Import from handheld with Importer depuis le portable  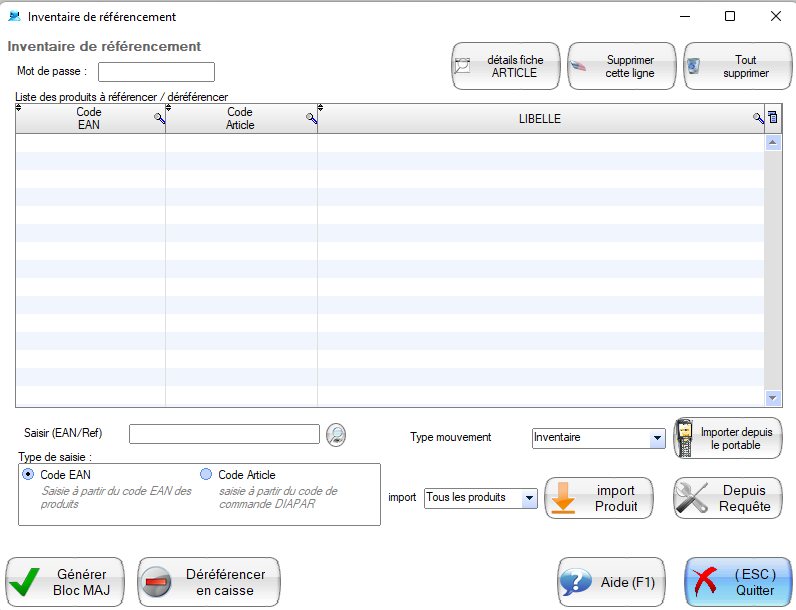click(728, 438)
